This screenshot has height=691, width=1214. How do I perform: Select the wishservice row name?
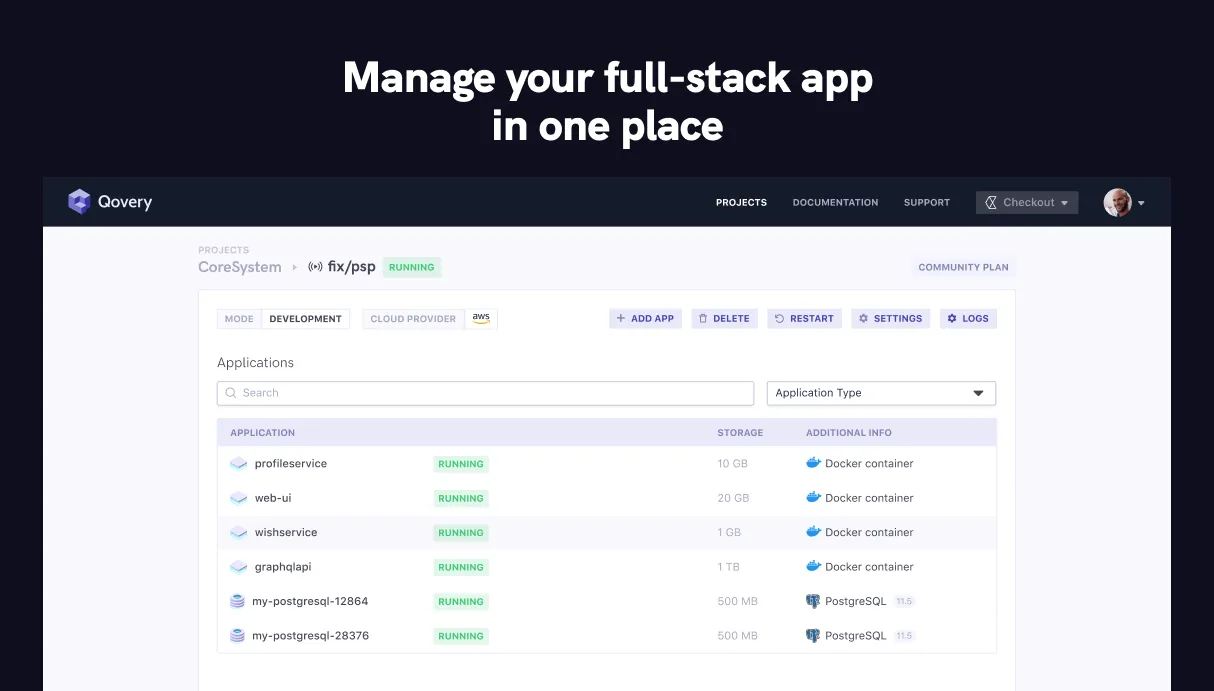point(286,533)
